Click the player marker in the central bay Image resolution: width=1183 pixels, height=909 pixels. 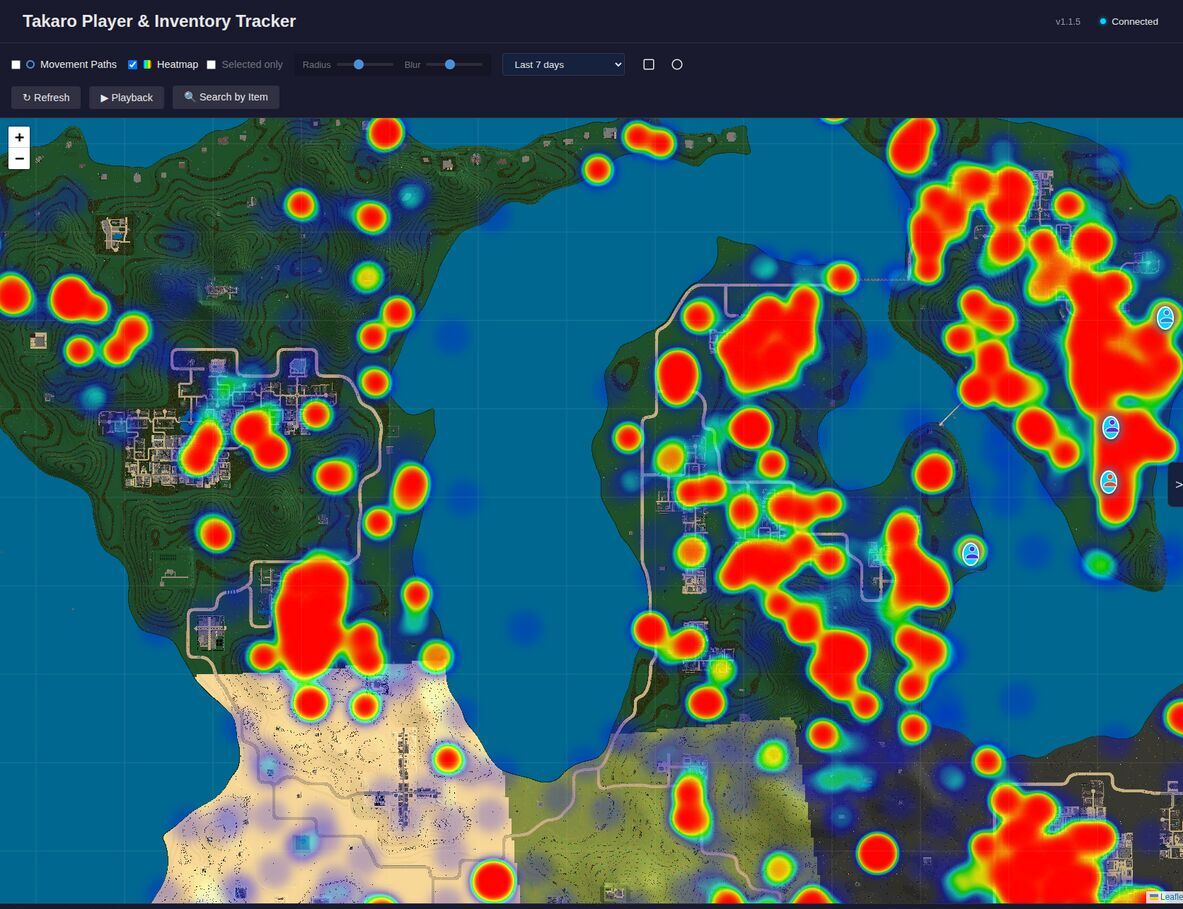pyautogui.click(x=971, y=552)
